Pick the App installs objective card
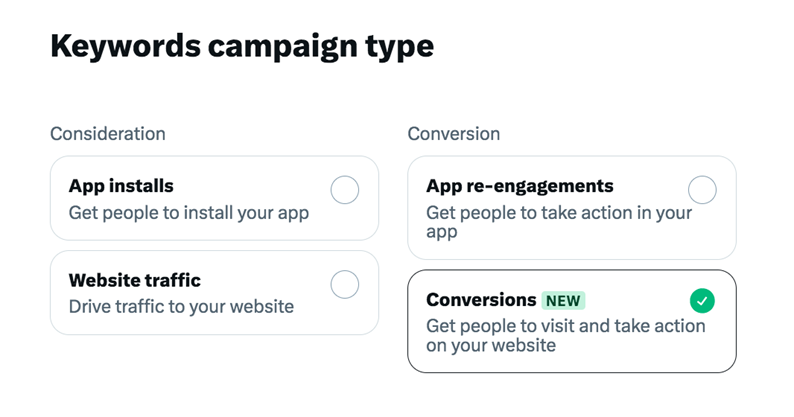Viewport: 794px width, 417px height. (x=214, y=199)
